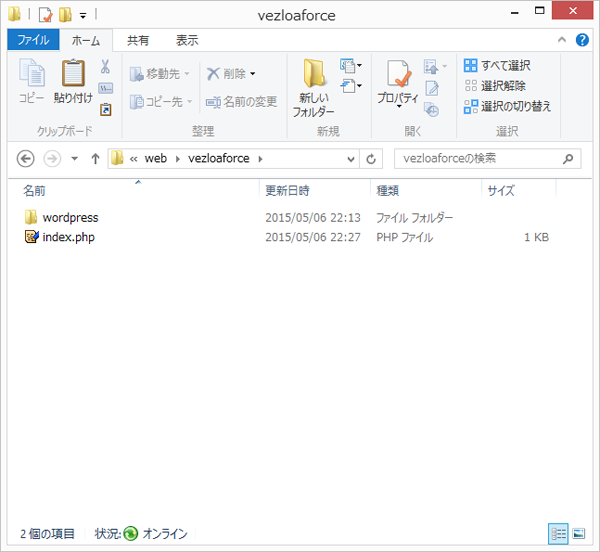Select the index.php file name
This screenshot has width=600, height=552.
point(68,237)
